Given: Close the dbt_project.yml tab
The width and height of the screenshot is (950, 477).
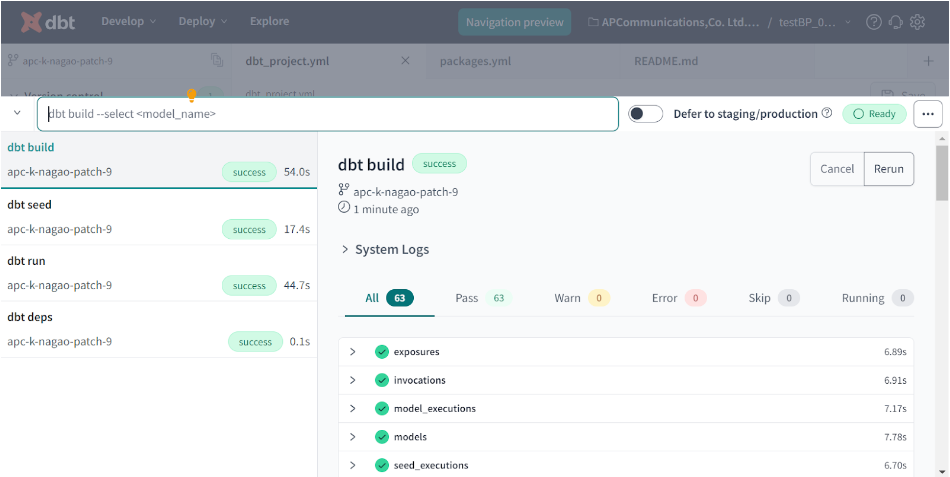Looking at the screenshot, I should coord(405,61).
